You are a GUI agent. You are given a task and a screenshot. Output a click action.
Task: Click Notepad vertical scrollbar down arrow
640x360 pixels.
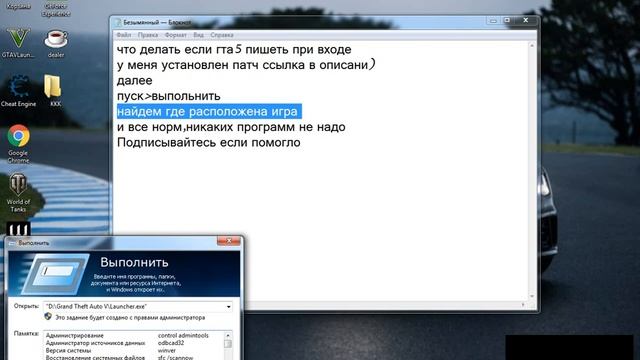click(532, 296)
